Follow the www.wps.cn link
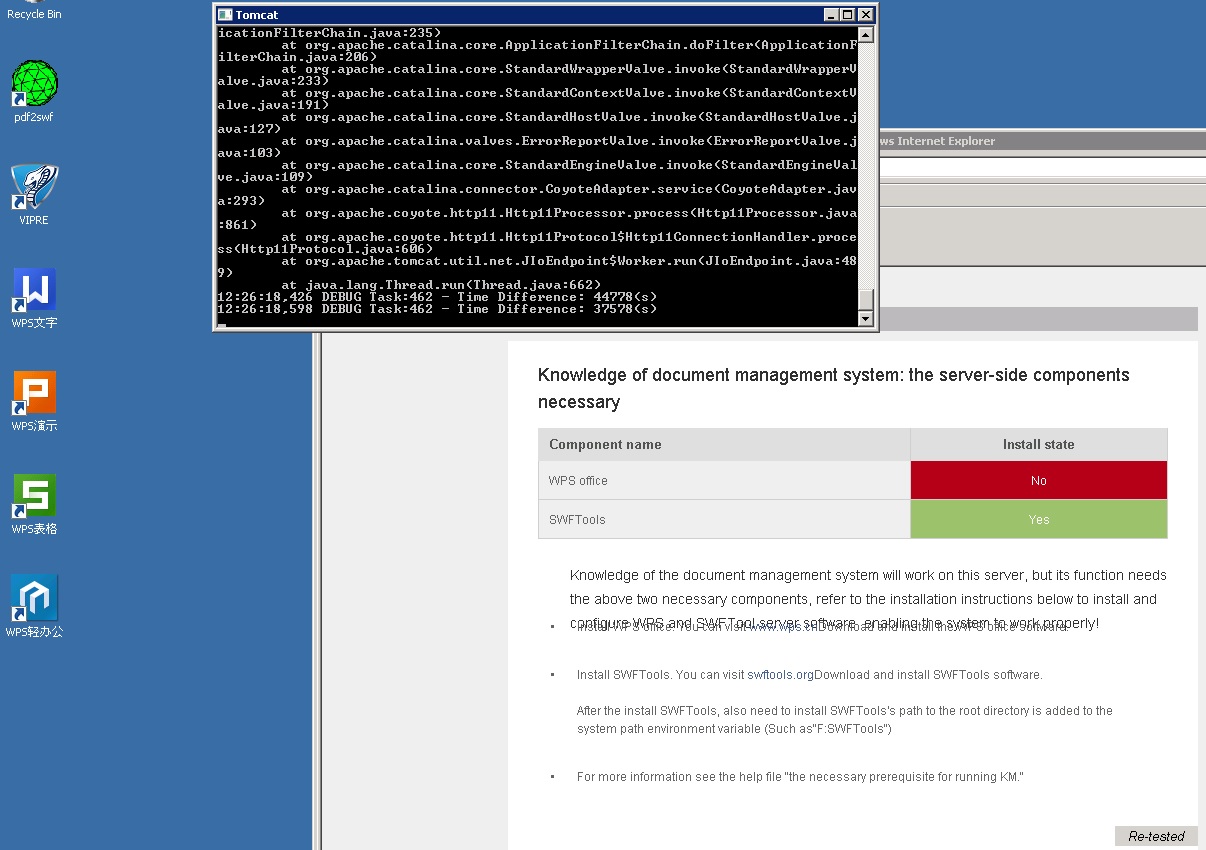1206x850 pixels. pyautogui.click(x=782, y=627)
